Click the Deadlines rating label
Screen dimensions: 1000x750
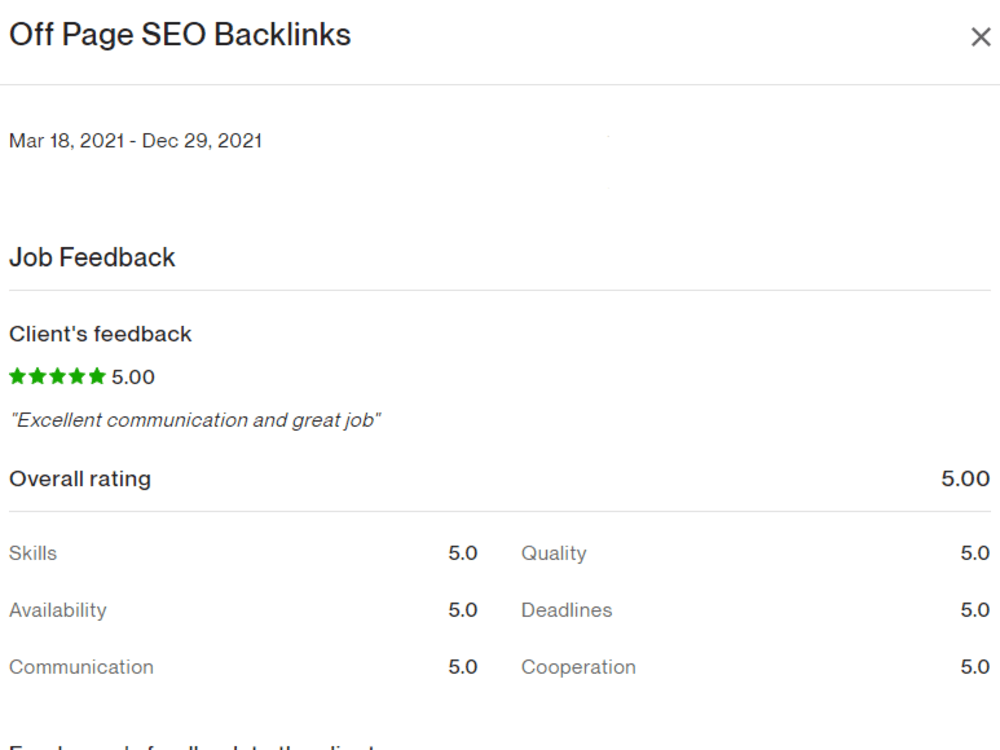pyautogui.click(x=566, y=610)
